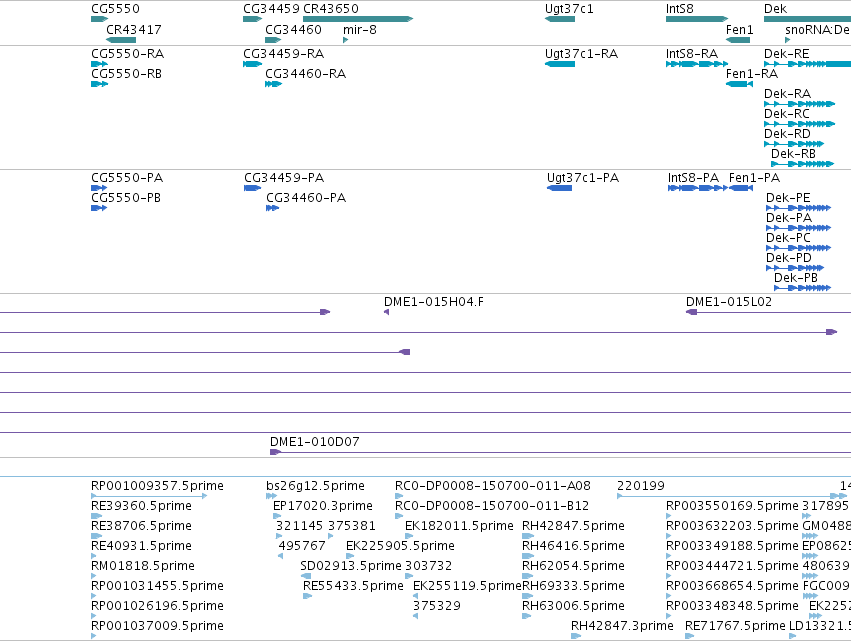The width and height of the screenshot is (851, 641).
Task: Click protein Fen1-PA
Action: tap(754, 178)
